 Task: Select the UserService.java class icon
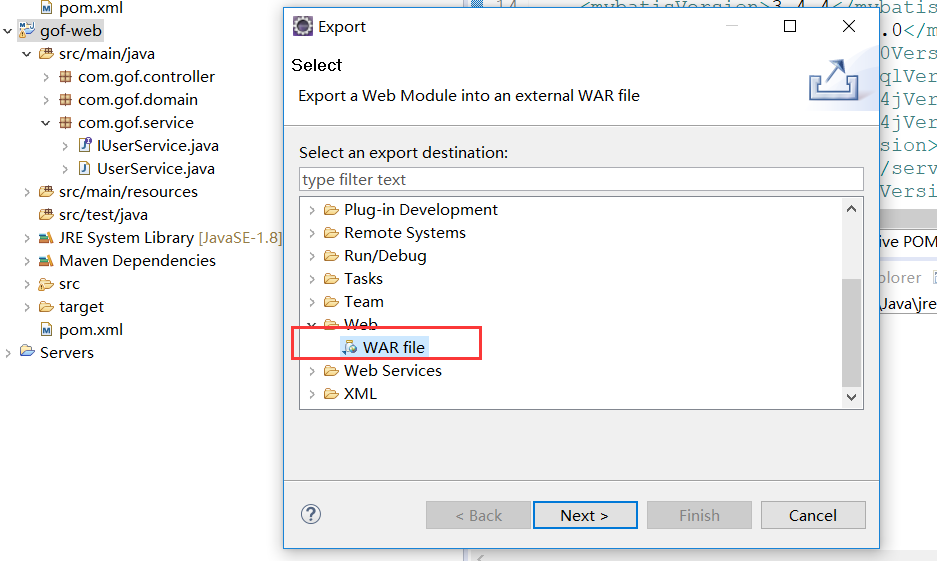coord(85,168)
